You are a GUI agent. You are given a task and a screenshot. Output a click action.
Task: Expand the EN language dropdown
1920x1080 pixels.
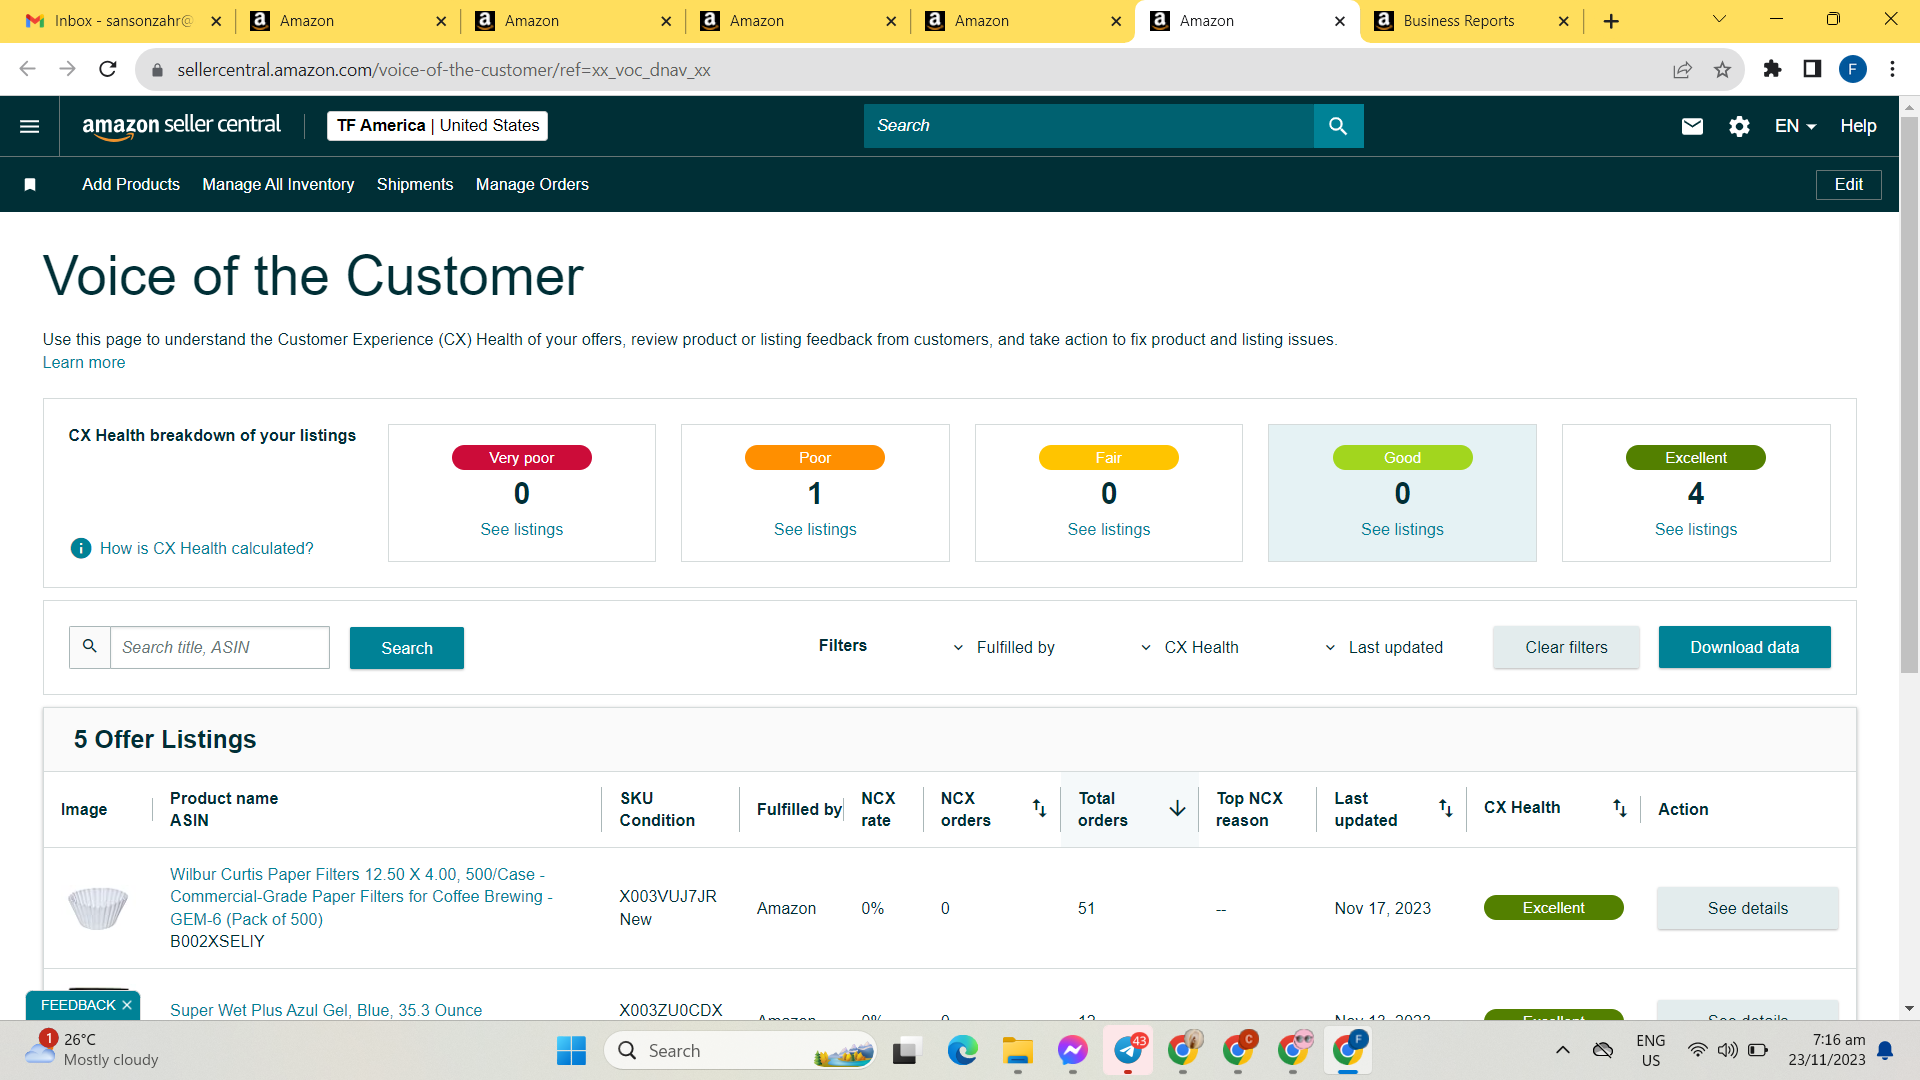pyautogui.click(x=1795, y=126)
